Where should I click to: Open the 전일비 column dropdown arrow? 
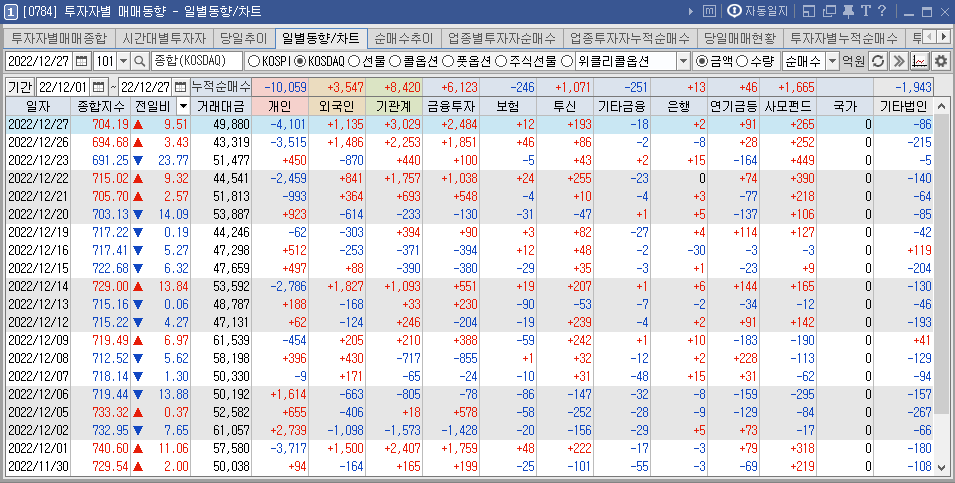click(x=183, y=106)
